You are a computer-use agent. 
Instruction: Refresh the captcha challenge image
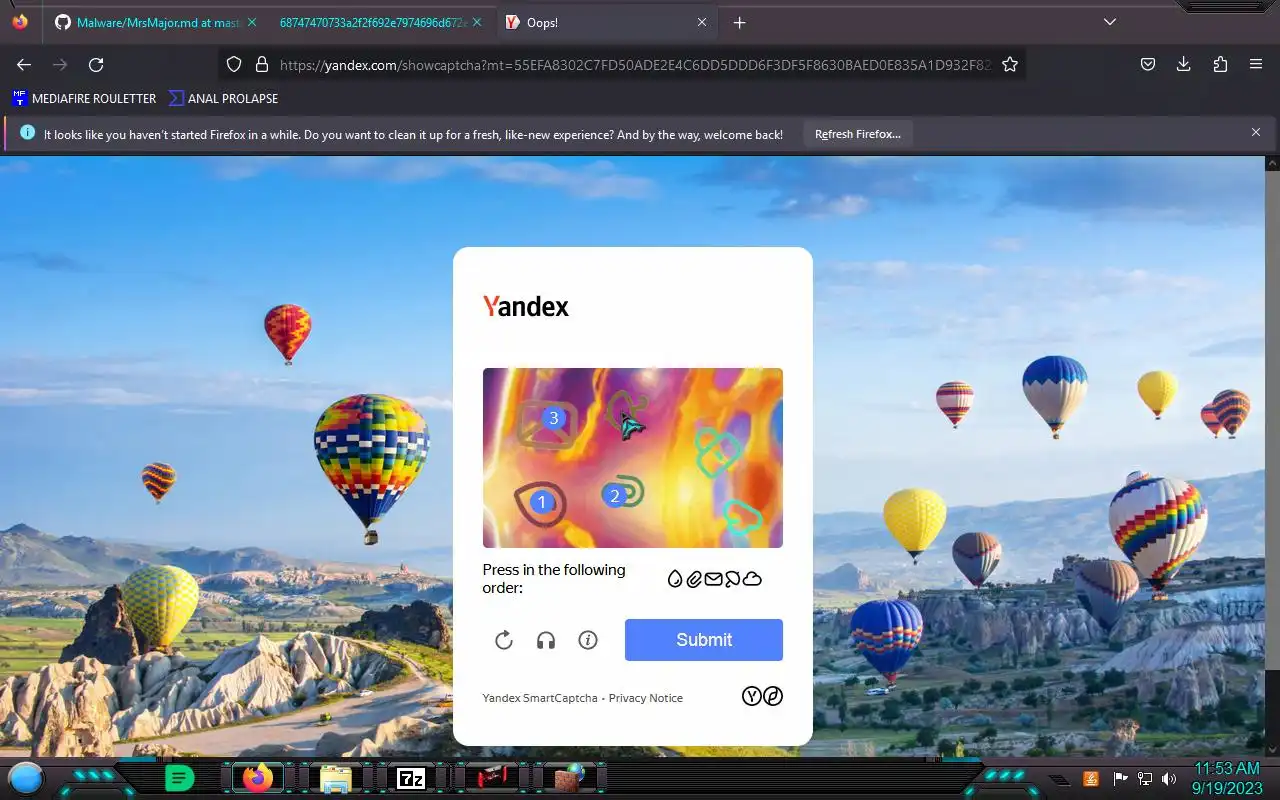tap(504, 640)
